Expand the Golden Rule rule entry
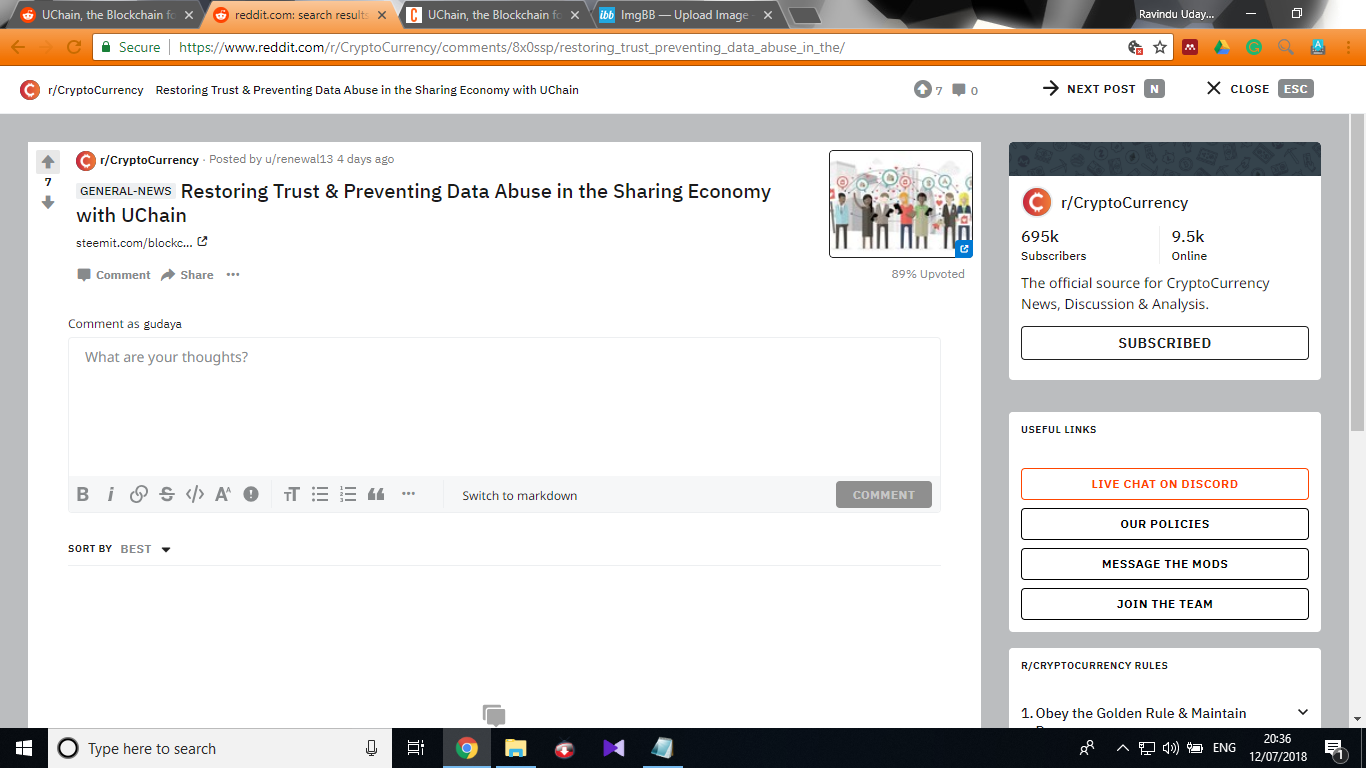 [x=1302, y=712]
